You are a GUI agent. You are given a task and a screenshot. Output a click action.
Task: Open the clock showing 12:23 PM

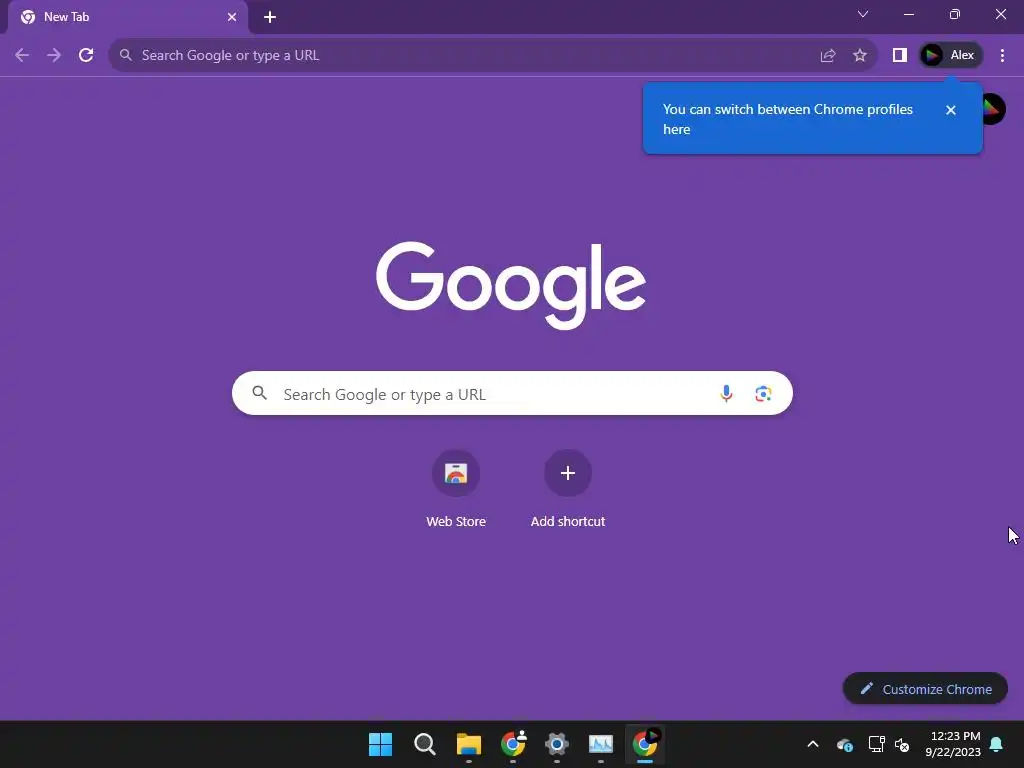click(953, 744)
